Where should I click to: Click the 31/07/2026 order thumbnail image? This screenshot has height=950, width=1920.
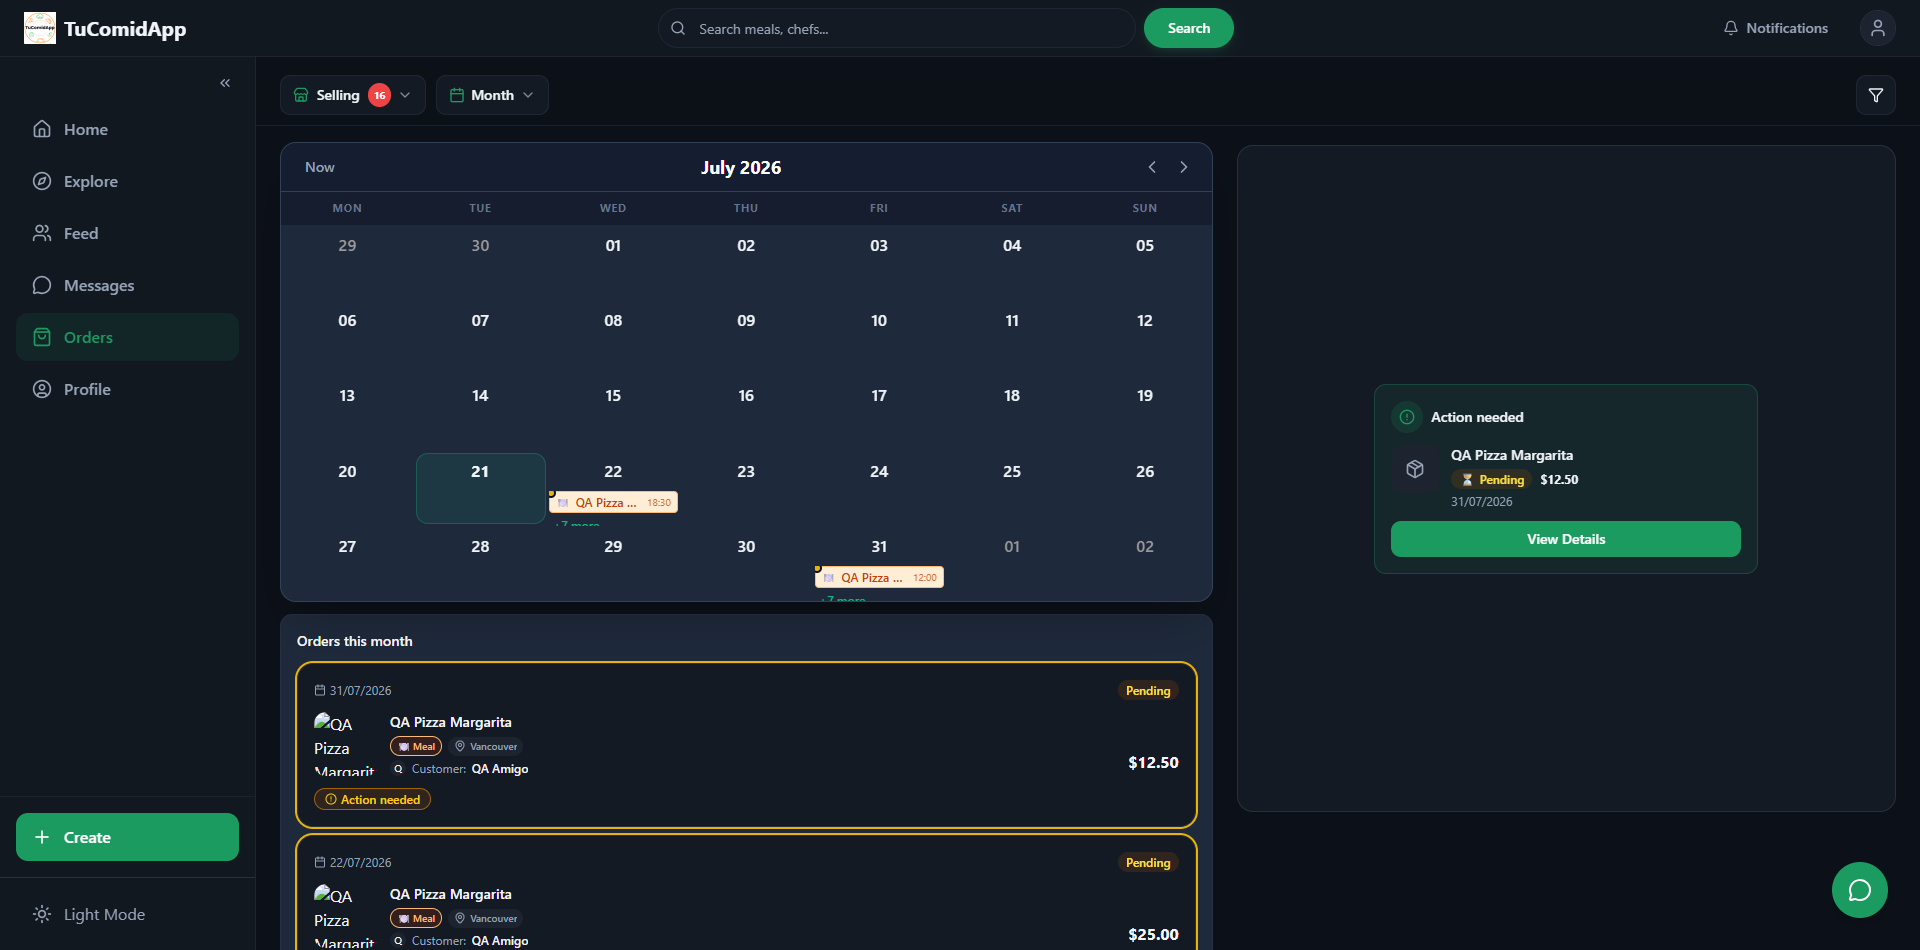pyautogui.click(x=345, y=744)
